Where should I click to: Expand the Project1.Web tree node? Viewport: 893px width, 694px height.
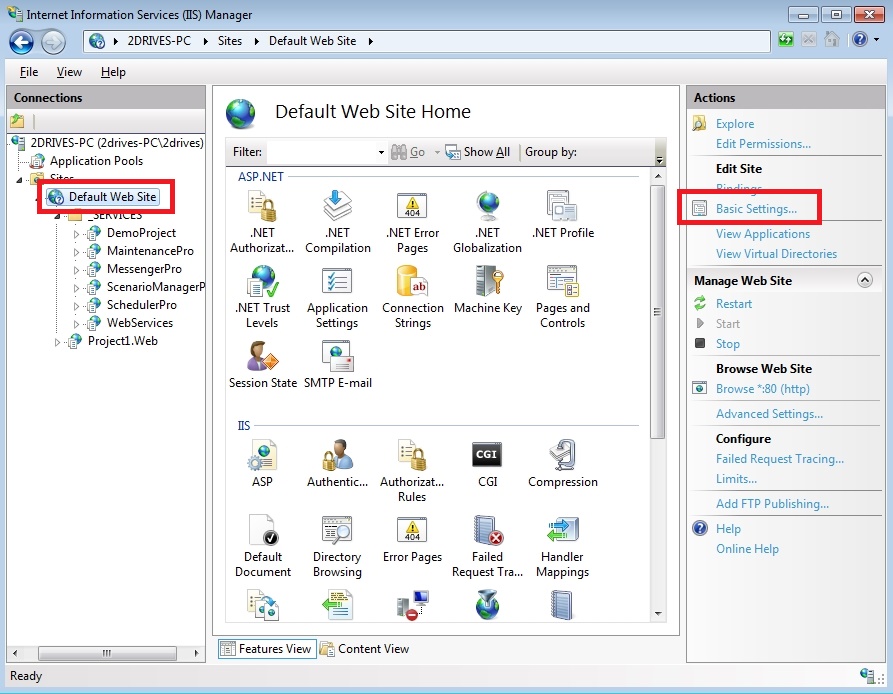point(58,342)
